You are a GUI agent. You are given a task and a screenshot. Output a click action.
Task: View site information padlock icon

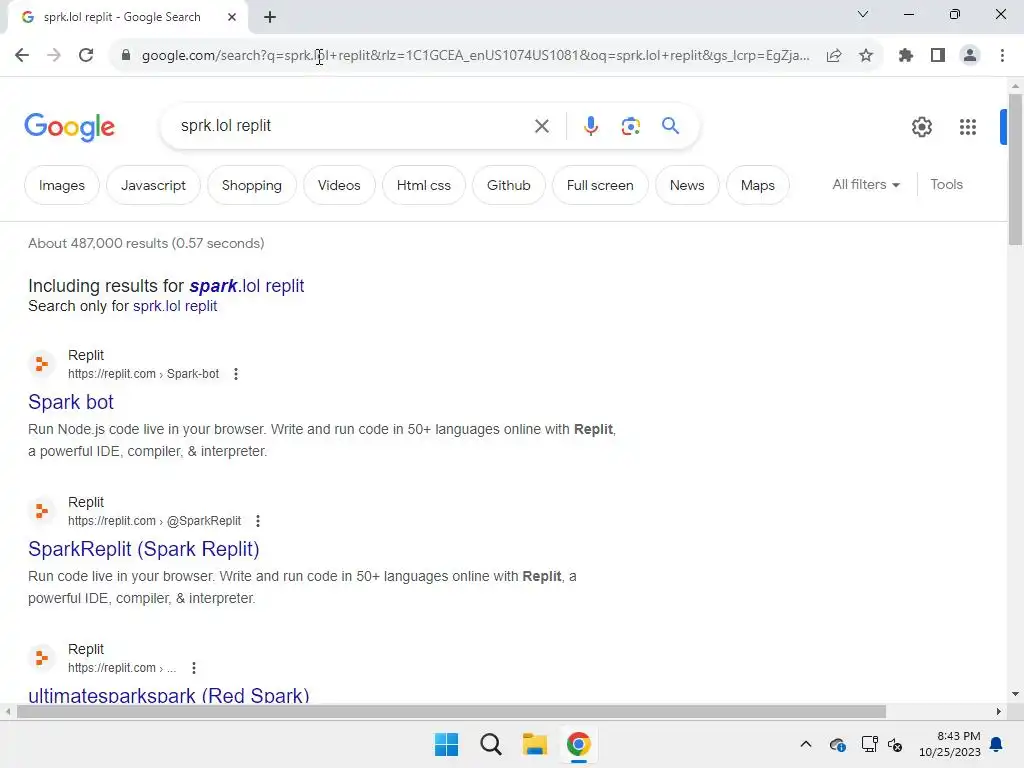pyautogui.click(x=126, y=56)
